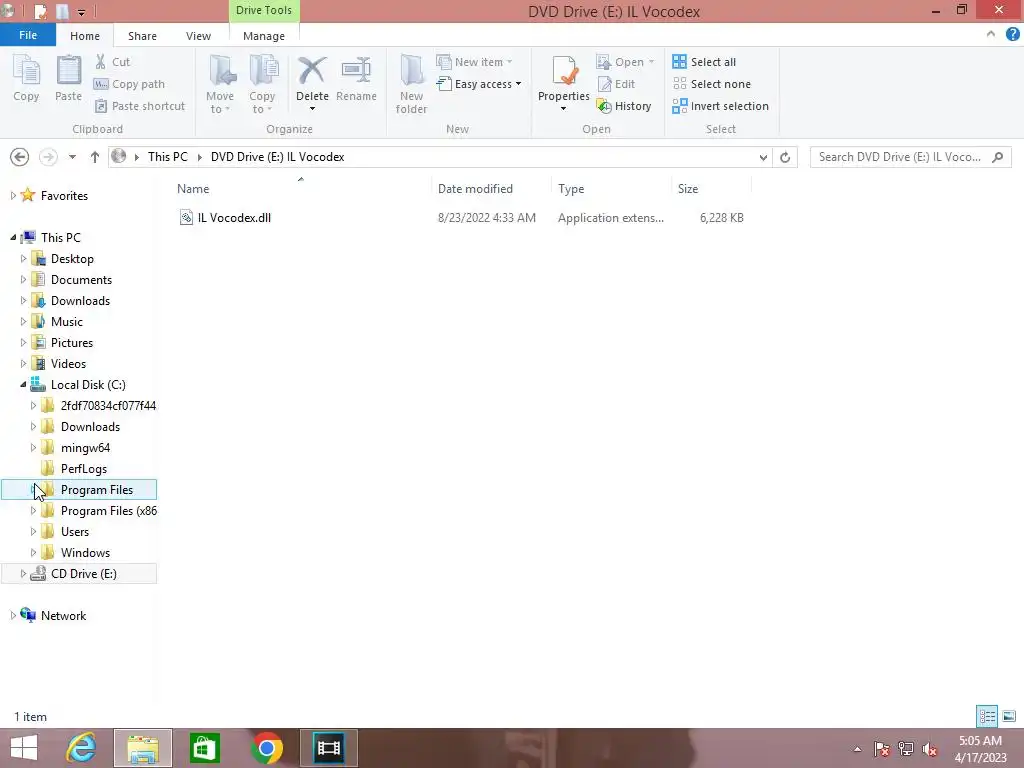The image size is (1024, 768).
Task: Expand the Desktop tree node
Action: [x=23, y=259]
